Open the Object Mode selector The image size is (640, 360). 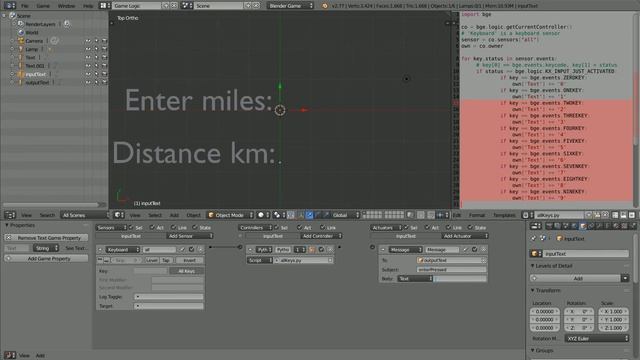pyautogui.click(x=230, y=215)
